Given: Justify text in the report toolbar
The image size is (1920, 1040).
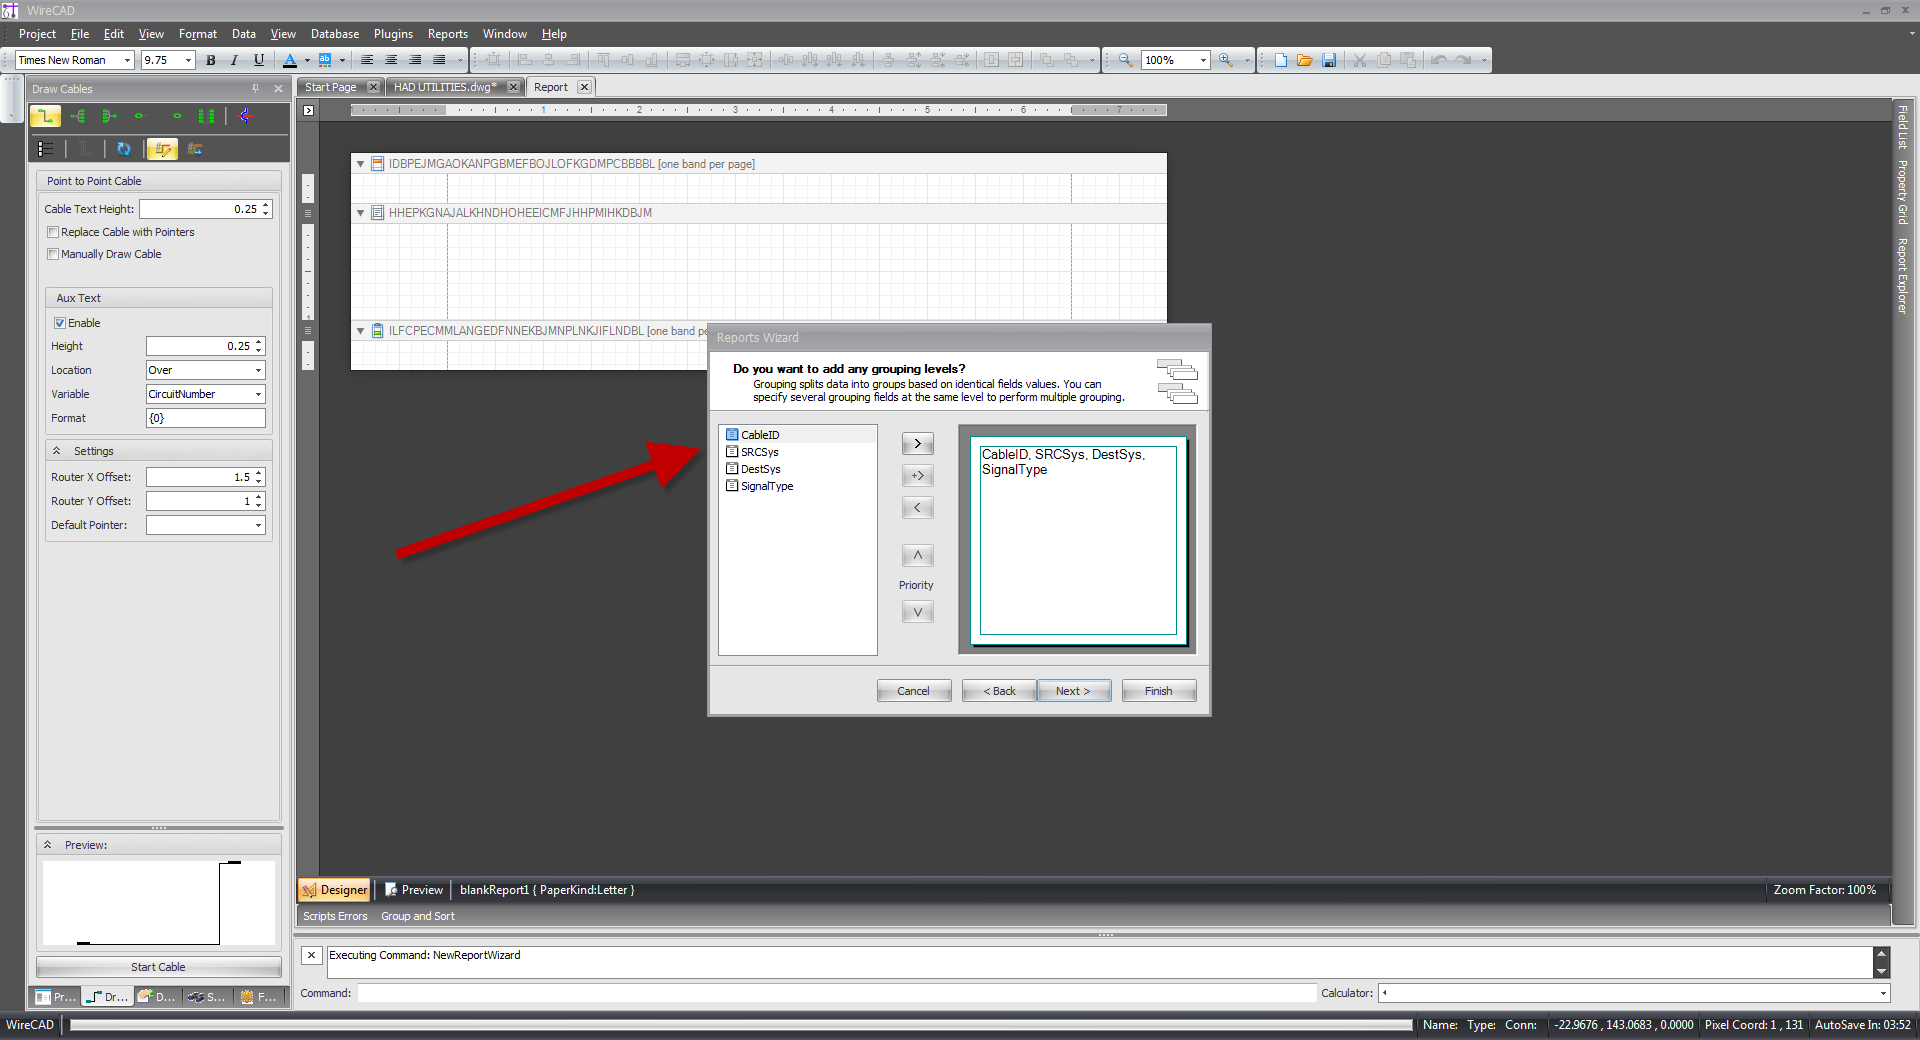Looking at the screenshot, I should pos(439,60).
